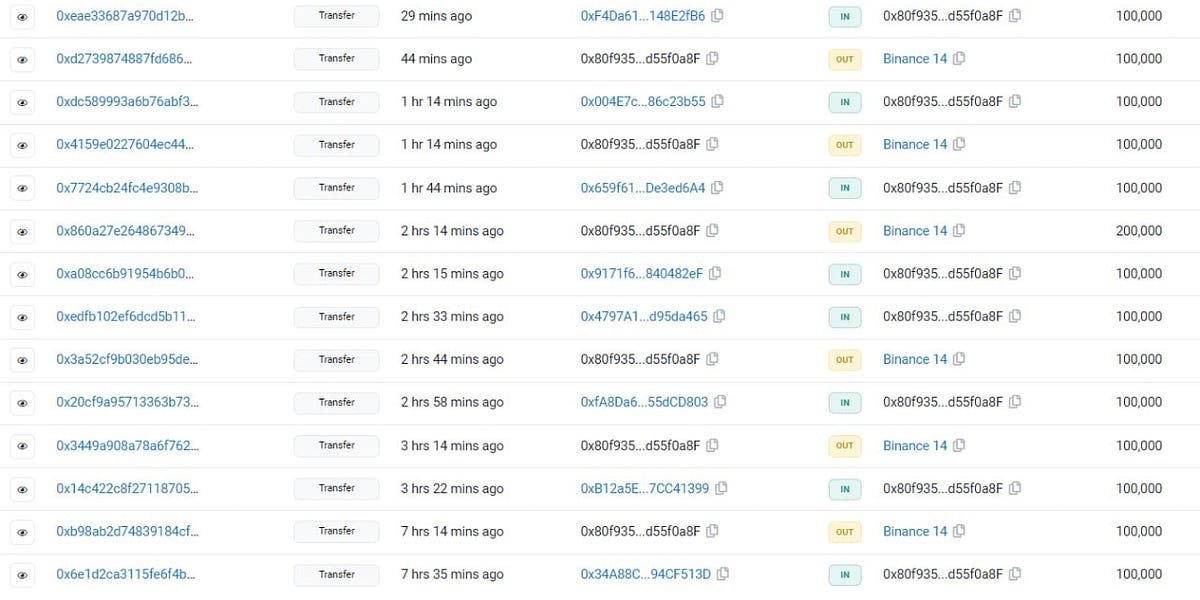Copy the 0x34A88C...94CF513D address
The image size is (1200, 600).
click(x=720, y=574)
